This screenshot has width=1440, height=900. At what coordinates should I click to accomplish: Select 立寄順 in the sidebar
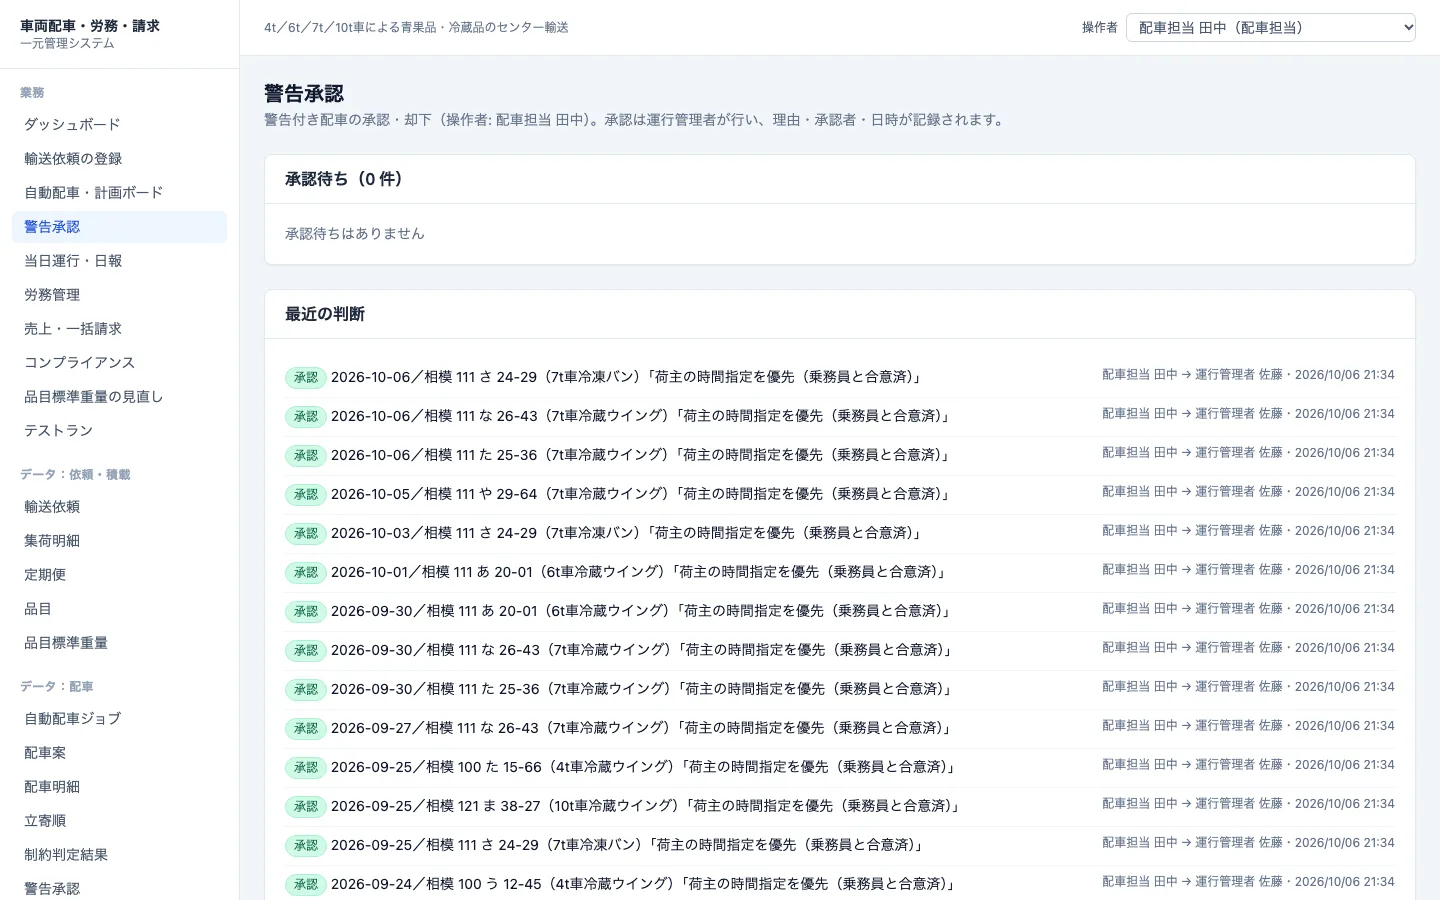click(x=119, y=821)
